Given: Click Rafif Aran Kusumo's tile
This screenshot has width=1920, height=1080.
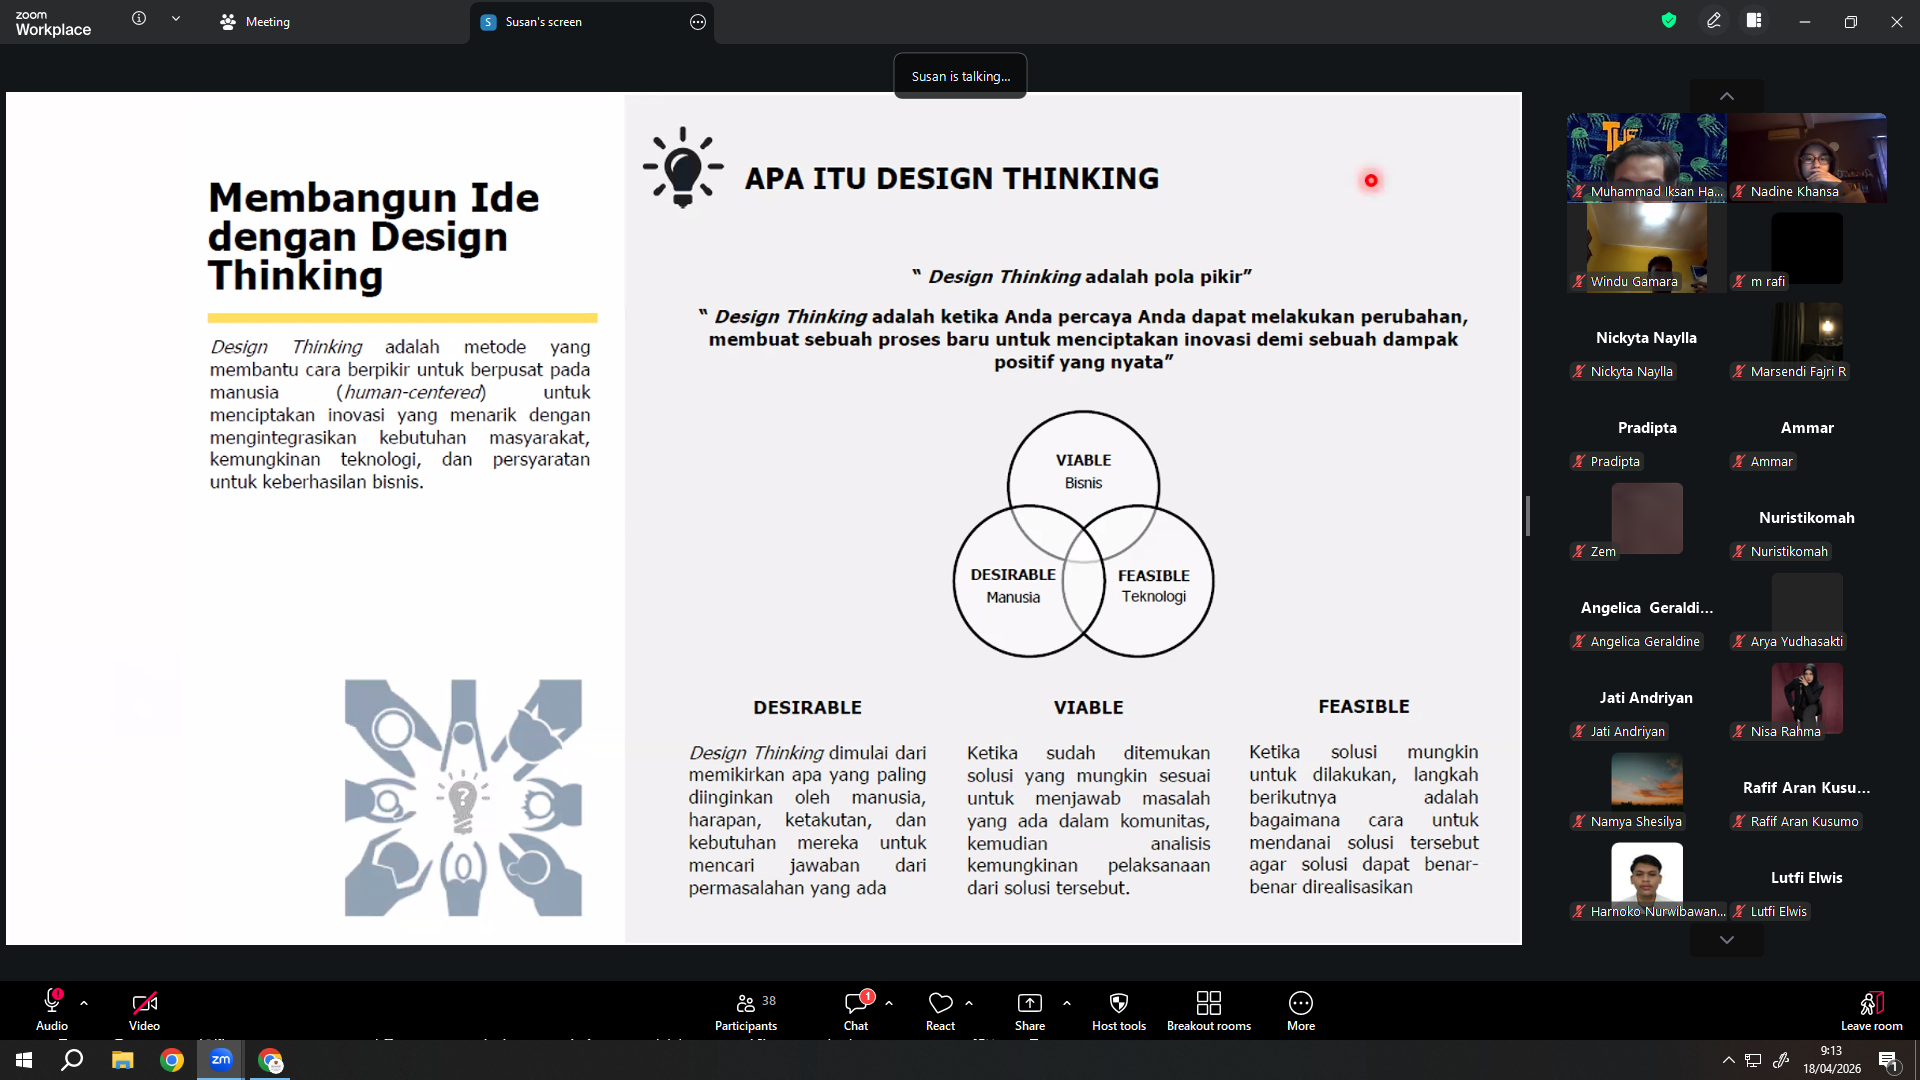Looking at the screenshot, I should [x=1807, y=788].
